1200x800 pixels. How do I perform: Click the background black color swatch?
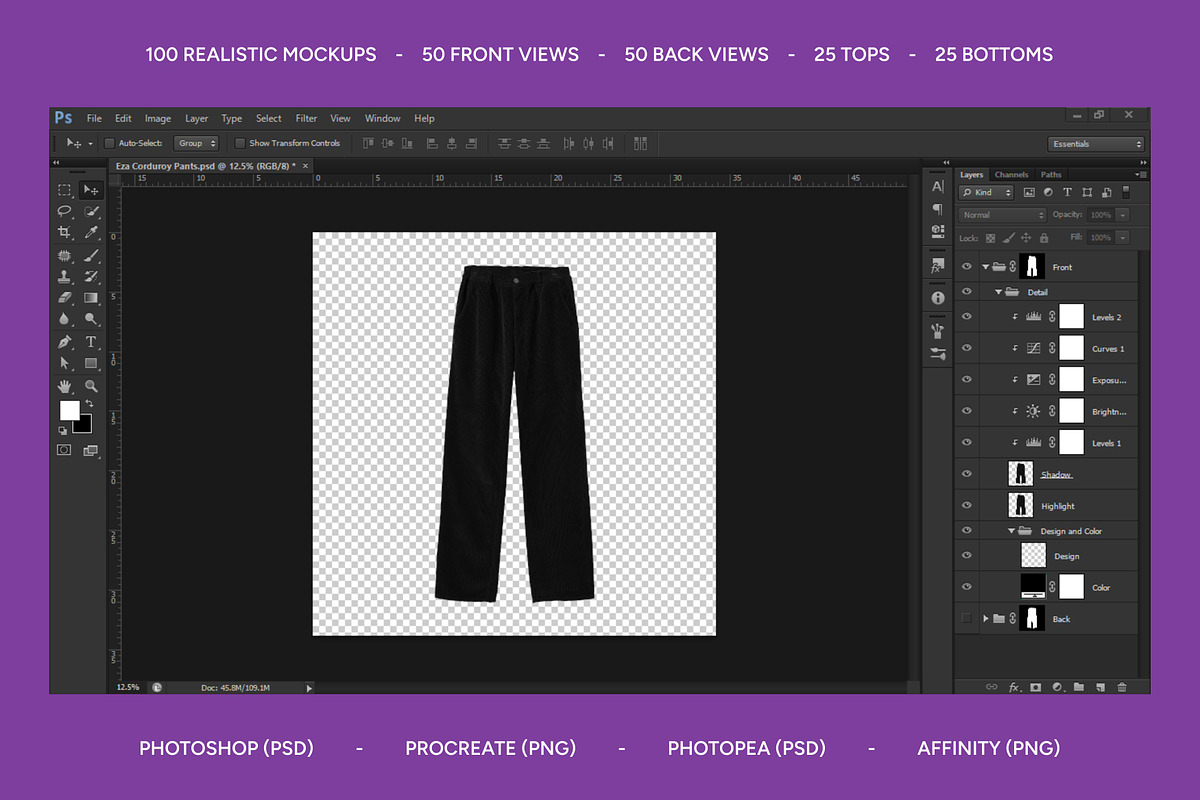[85, 426]
